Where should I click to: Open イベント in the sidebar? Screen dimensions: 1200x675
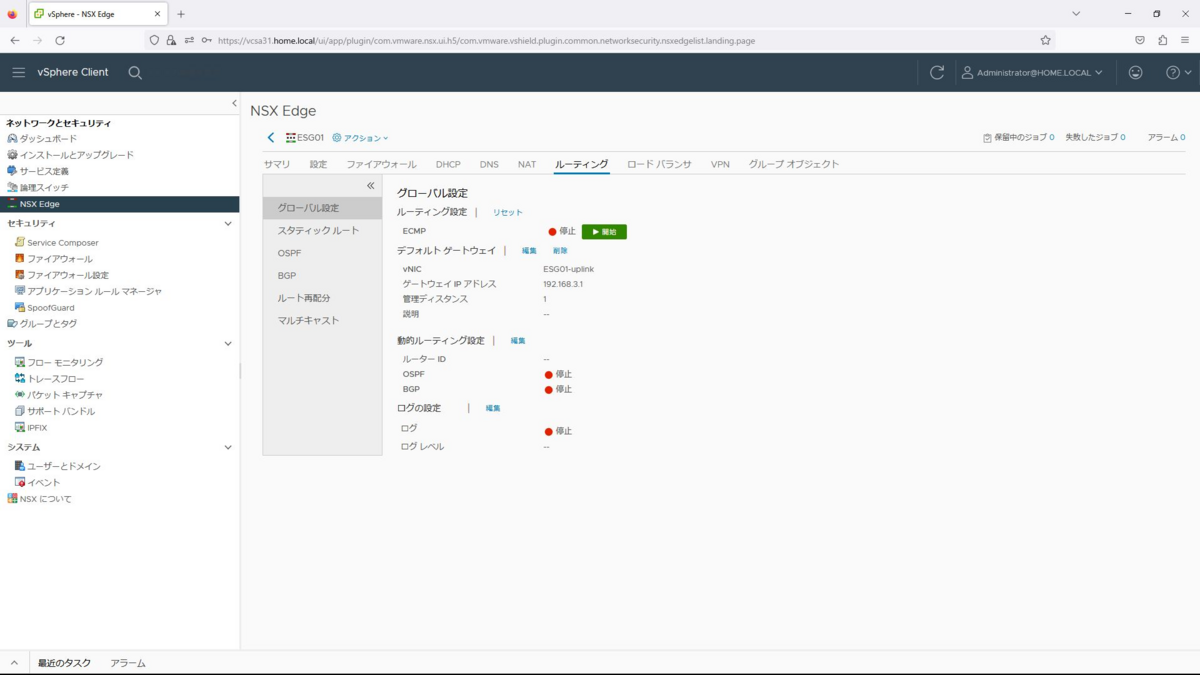[43, 483]
